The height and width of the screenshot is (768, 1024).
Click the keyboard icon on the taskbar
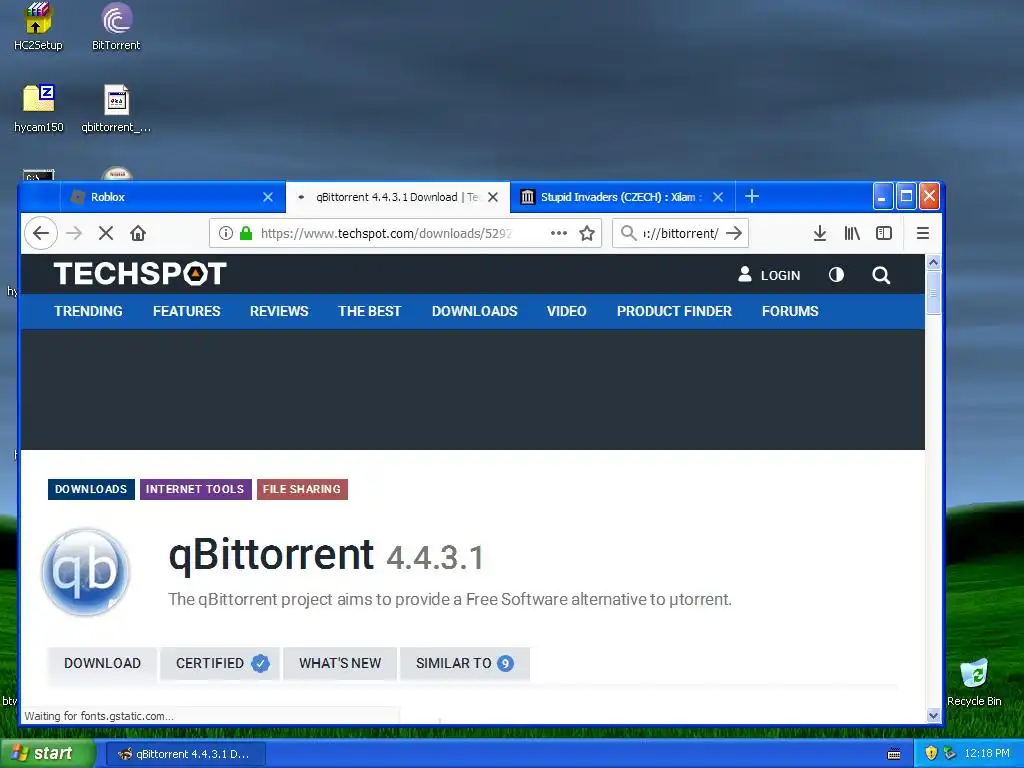click(x=894, y=754)
